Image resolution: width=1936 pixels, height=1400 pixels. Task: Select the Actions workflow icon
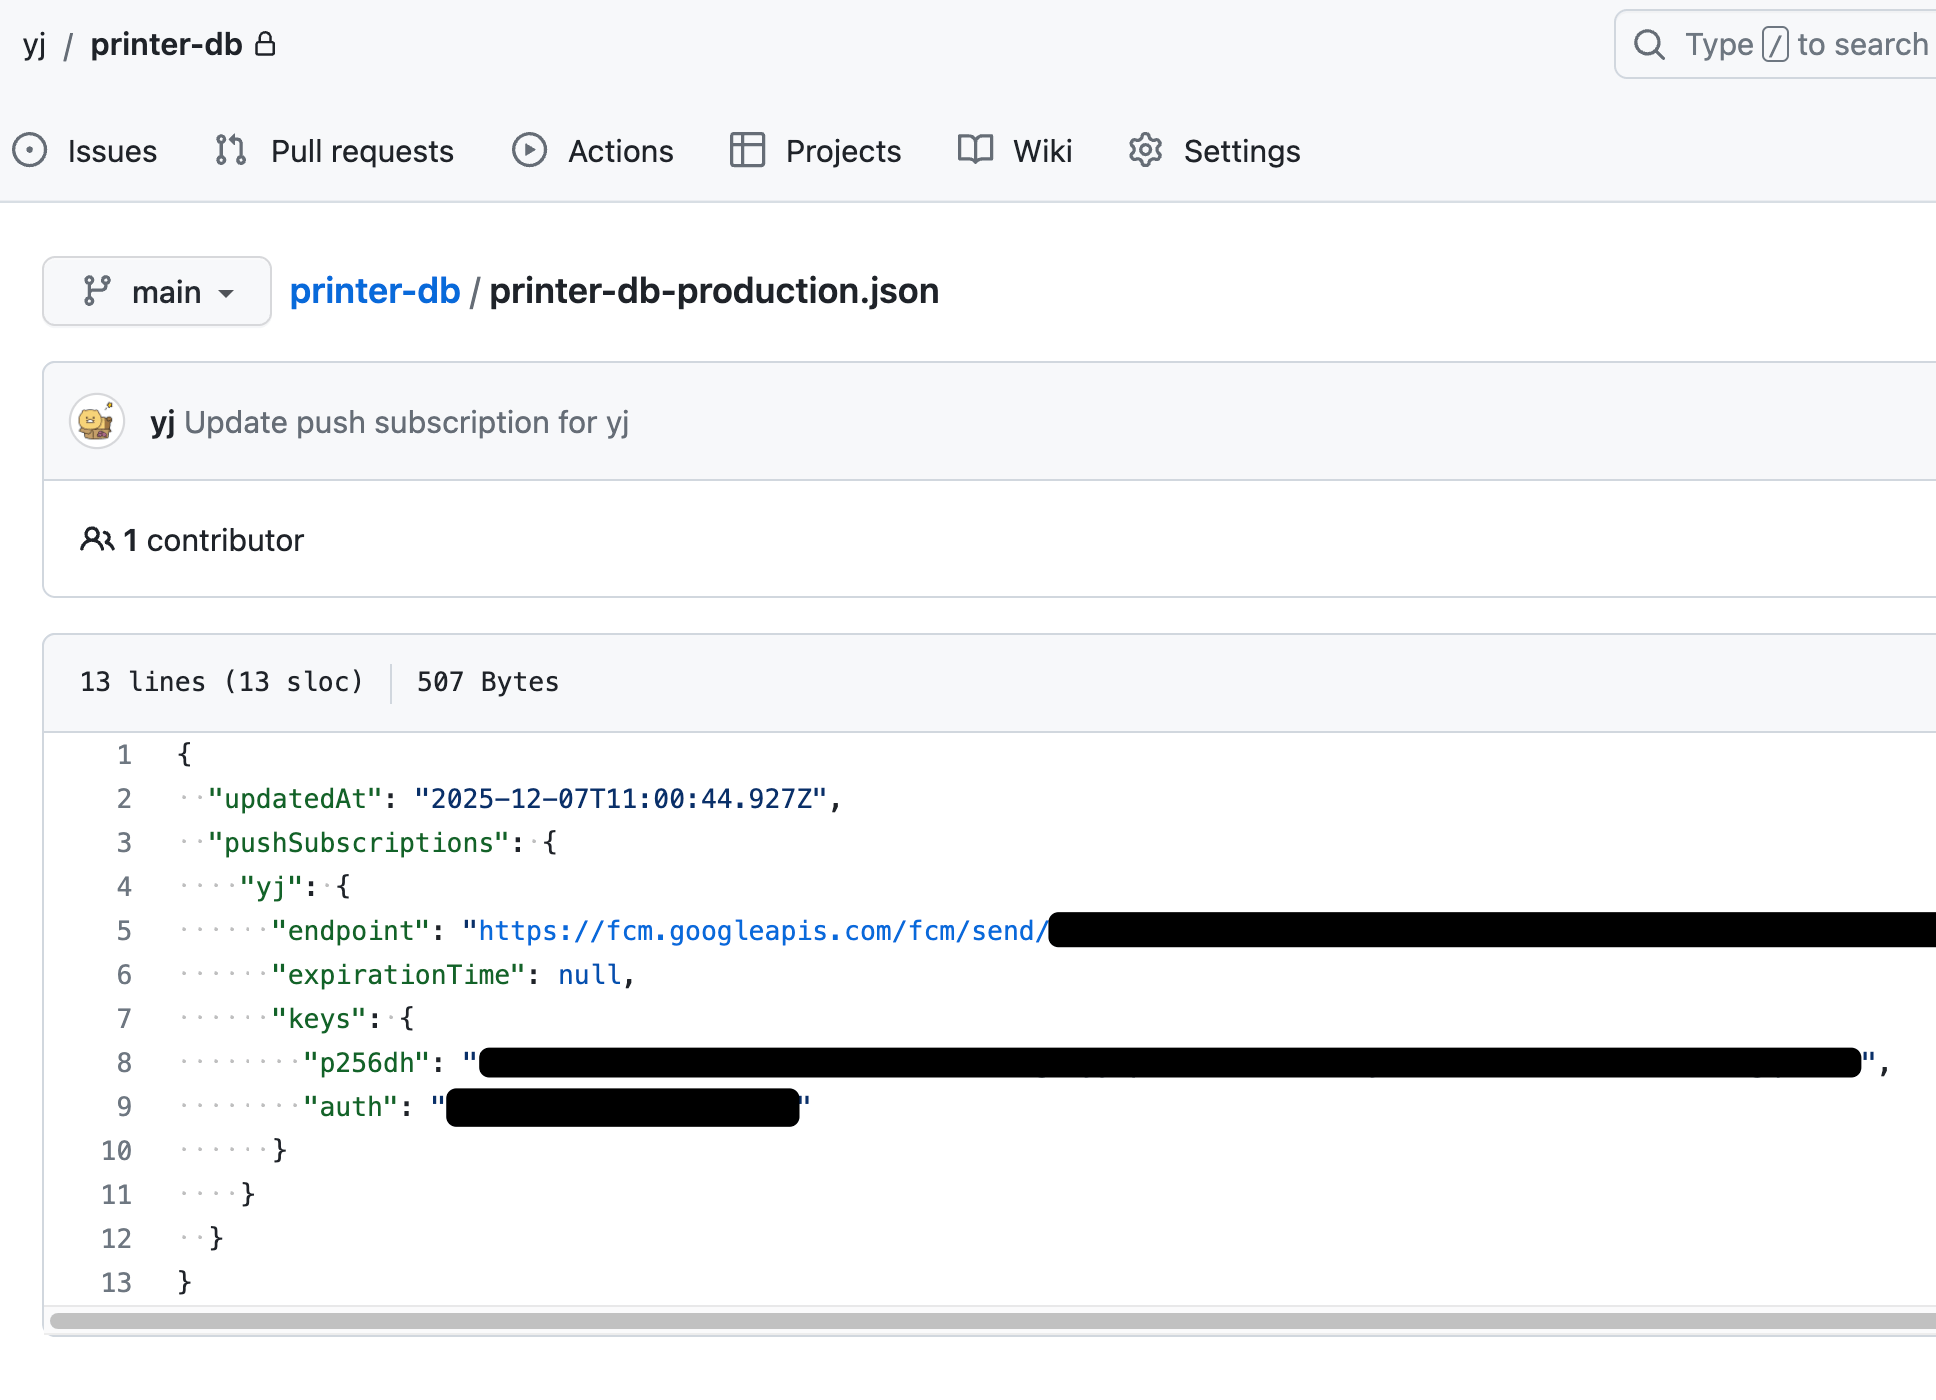530,151
